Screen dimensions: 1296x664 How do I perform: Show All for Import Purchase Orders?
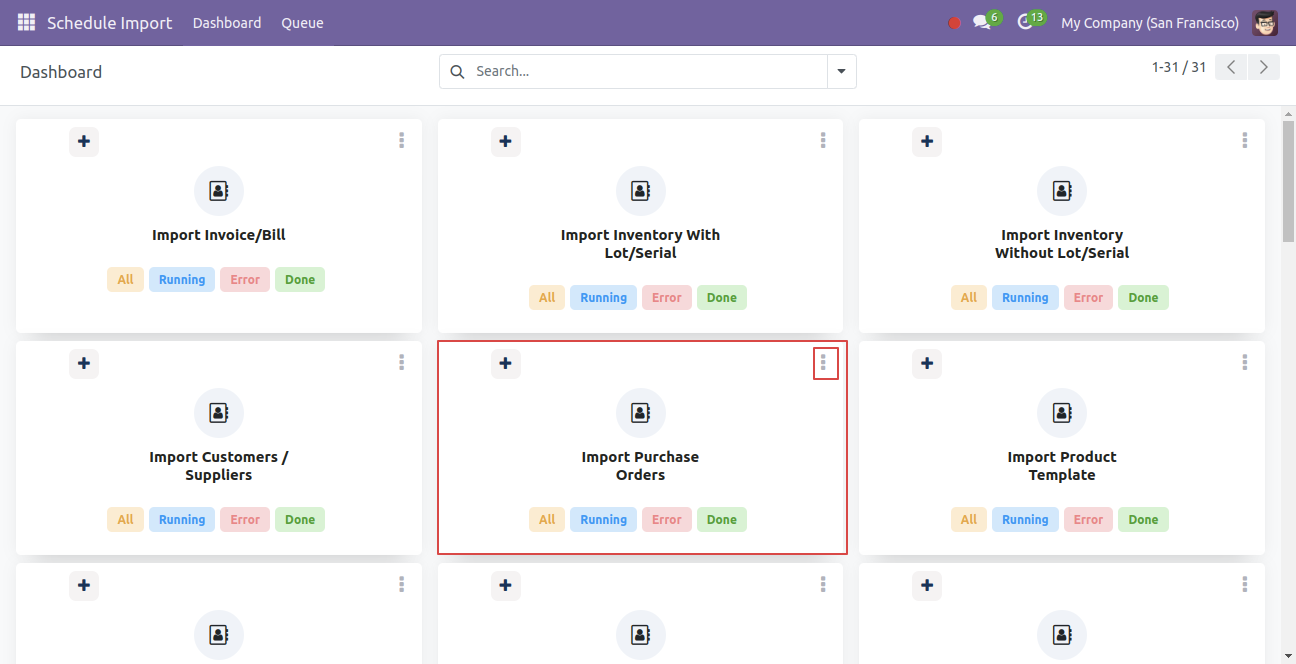click(547, 520)
